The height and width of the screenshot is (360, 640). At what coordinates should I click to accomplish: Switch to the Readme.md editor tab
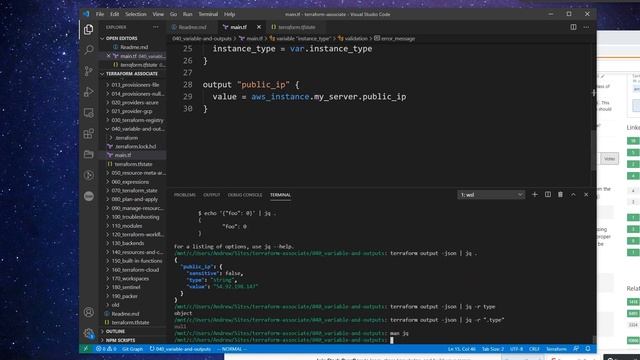point(192,27)
